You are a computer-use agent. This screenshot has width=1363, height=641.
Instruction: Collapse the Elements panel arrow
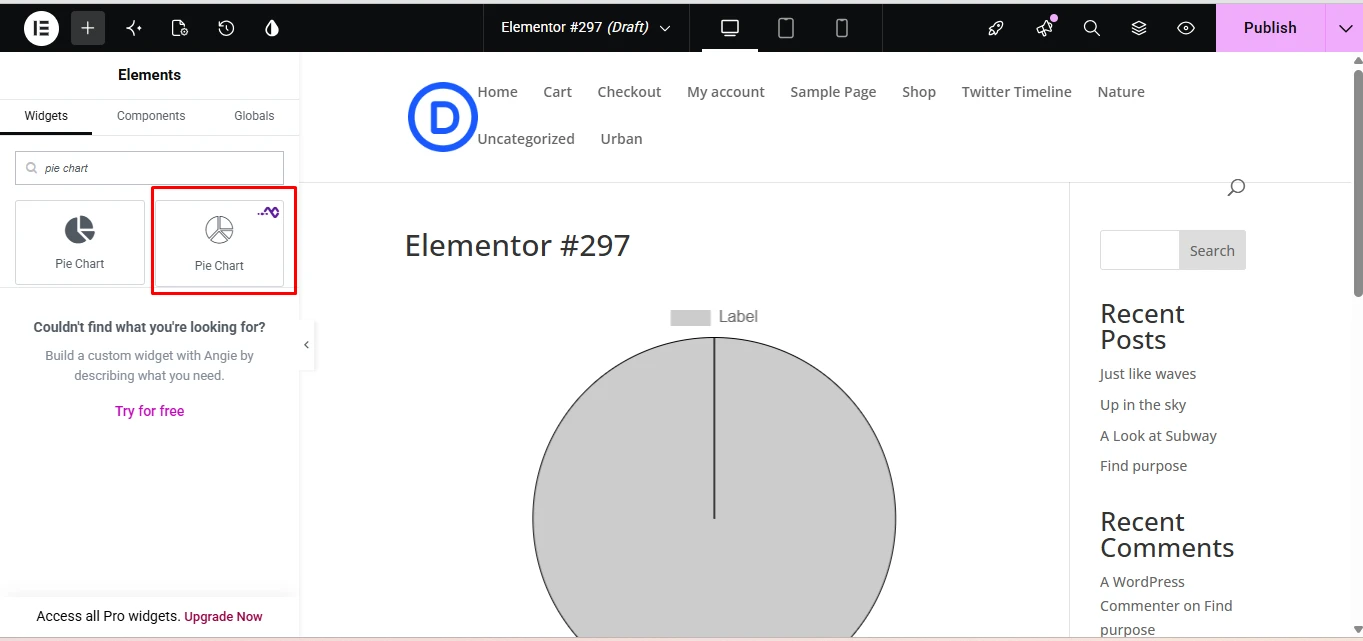tap(307, 345)
